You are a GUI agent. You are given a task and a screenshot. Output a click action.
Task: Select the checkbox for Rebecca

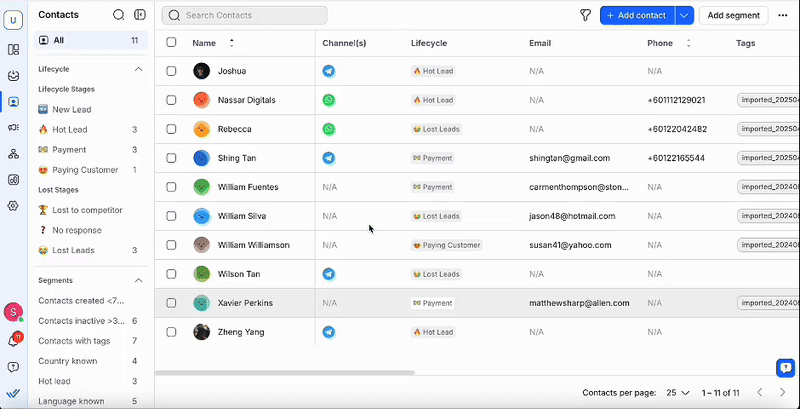point(171,130)
